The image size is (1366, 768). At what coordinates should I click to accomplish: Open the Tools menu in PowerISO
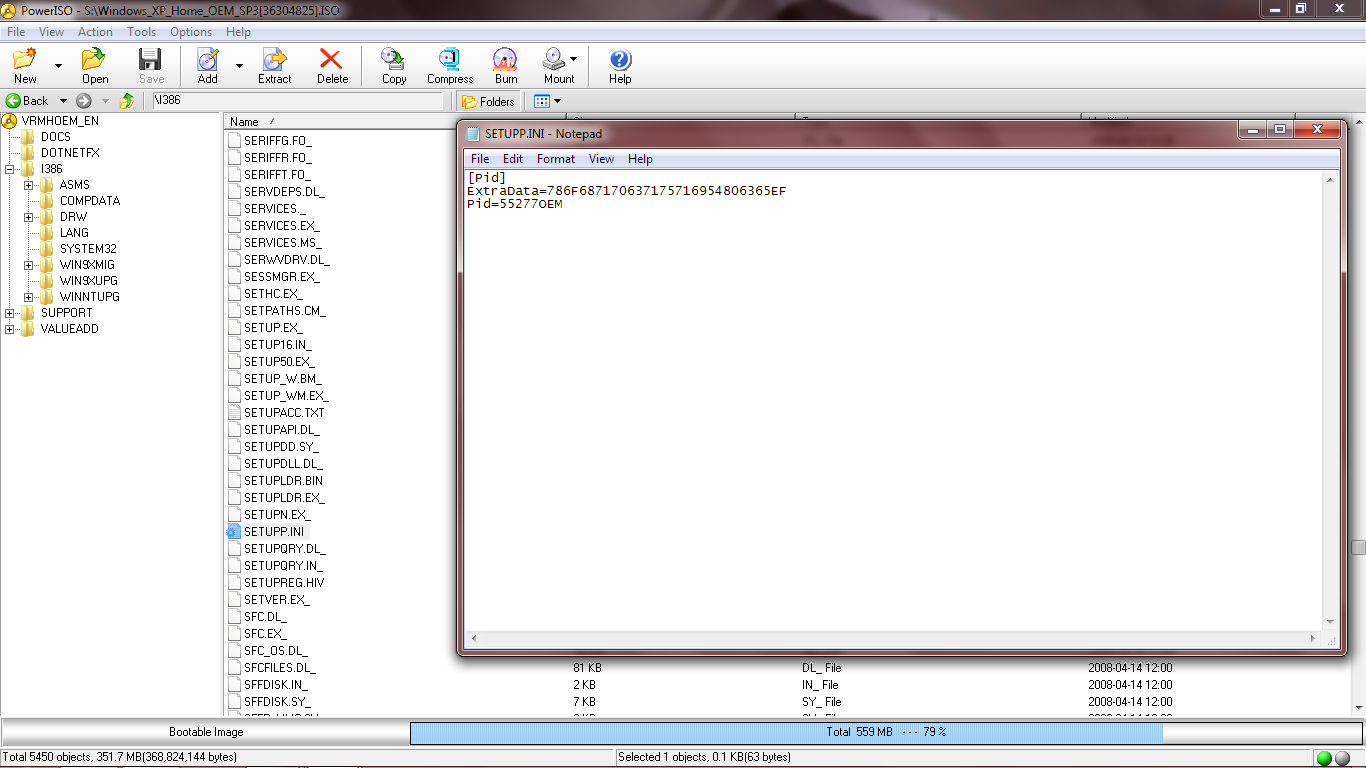click(141, 32)
